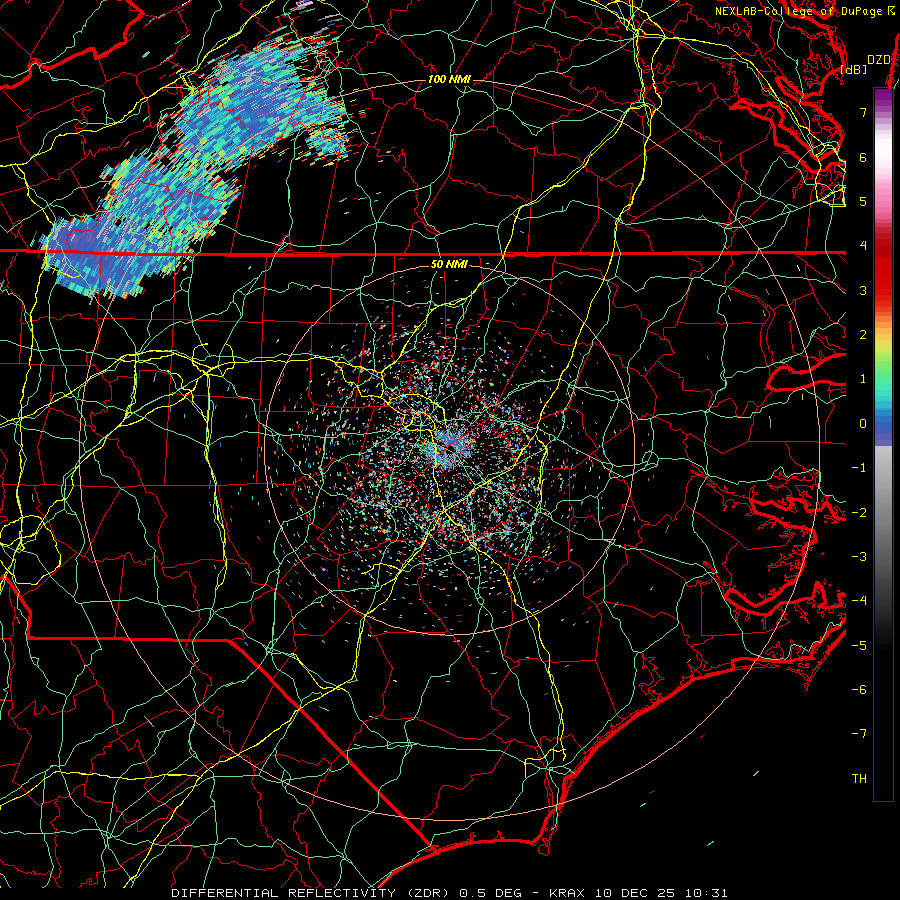Image resolution: width=900 pixels, height=900 pixels.
Task: Click the '1' label on the color bar
Action: point(863,379)
